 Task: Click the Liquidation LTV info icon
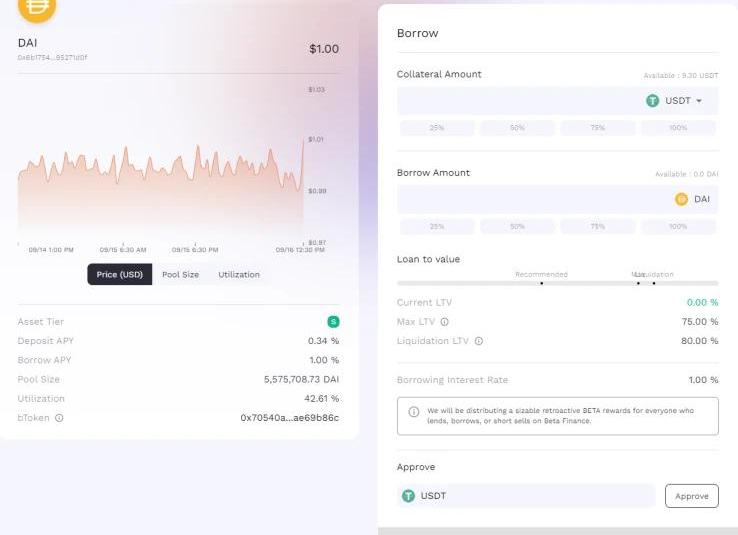pos(479,341)
